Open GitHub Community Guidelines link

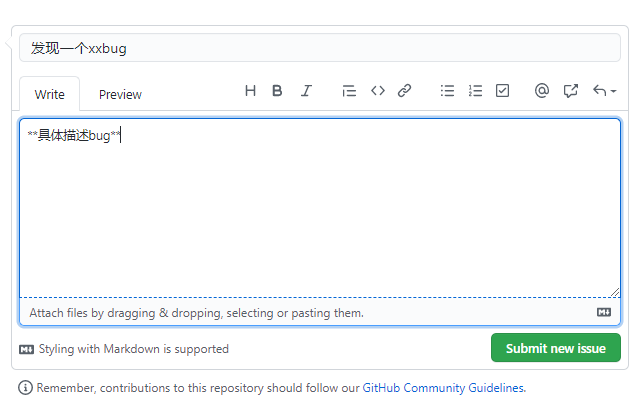point(443,388)
